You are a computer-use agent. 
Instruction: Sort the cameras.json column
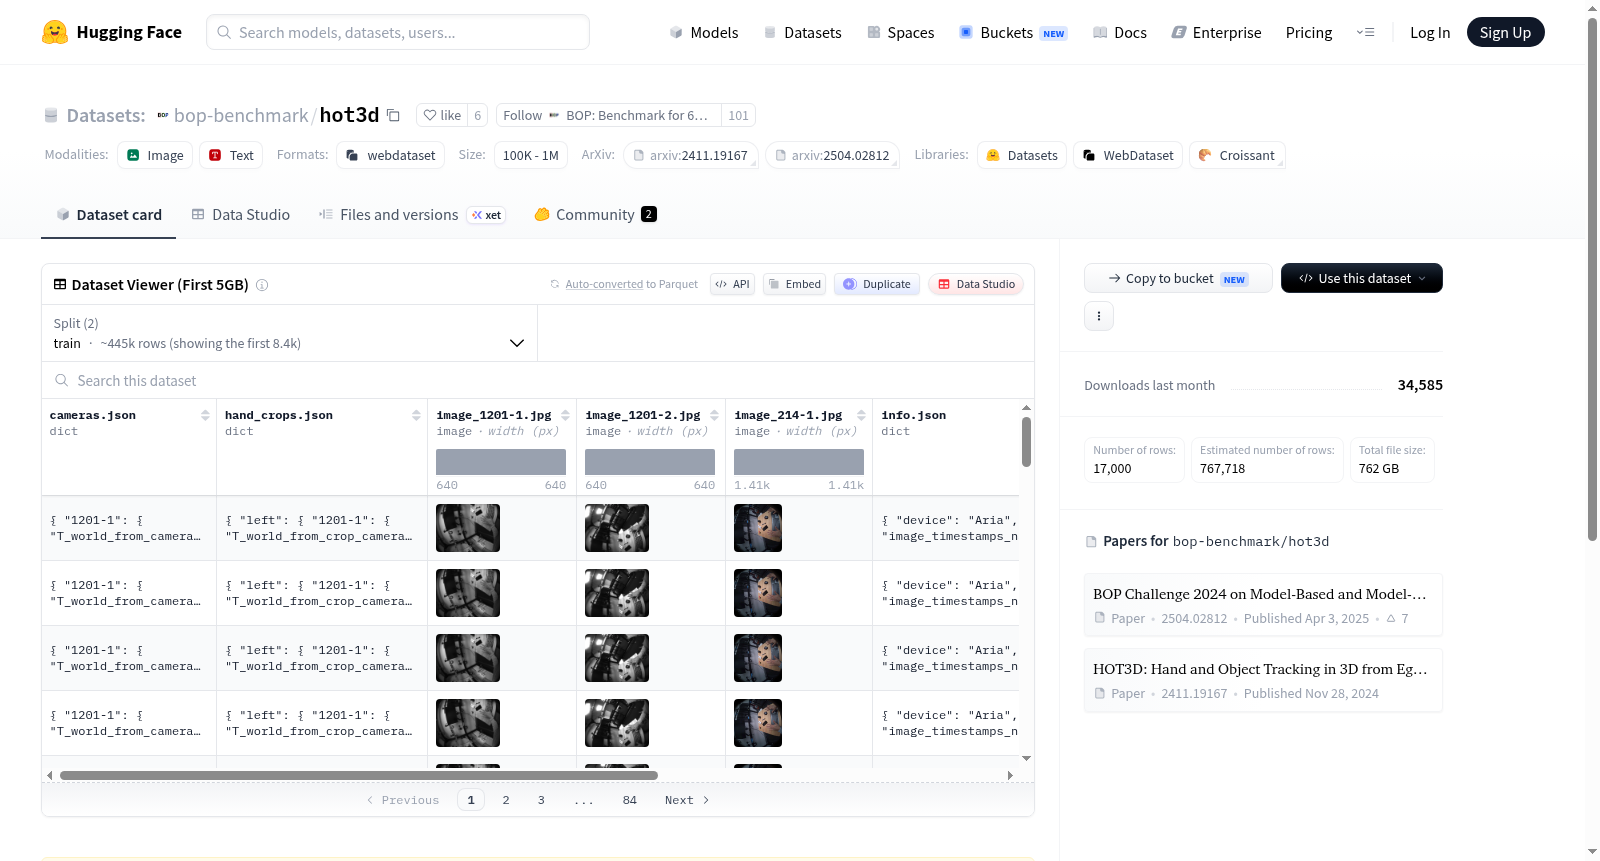coord(205,415)
